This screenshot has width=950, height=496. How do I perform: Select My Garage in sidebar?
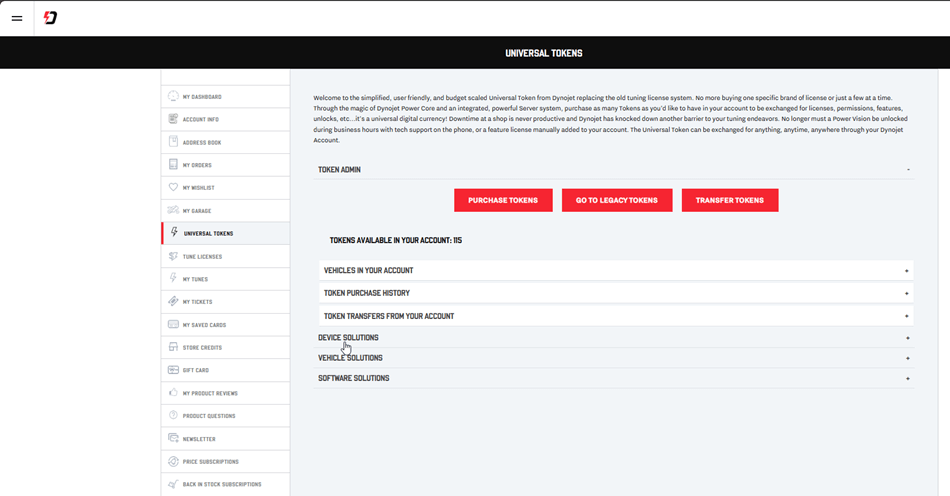[225, 211]
